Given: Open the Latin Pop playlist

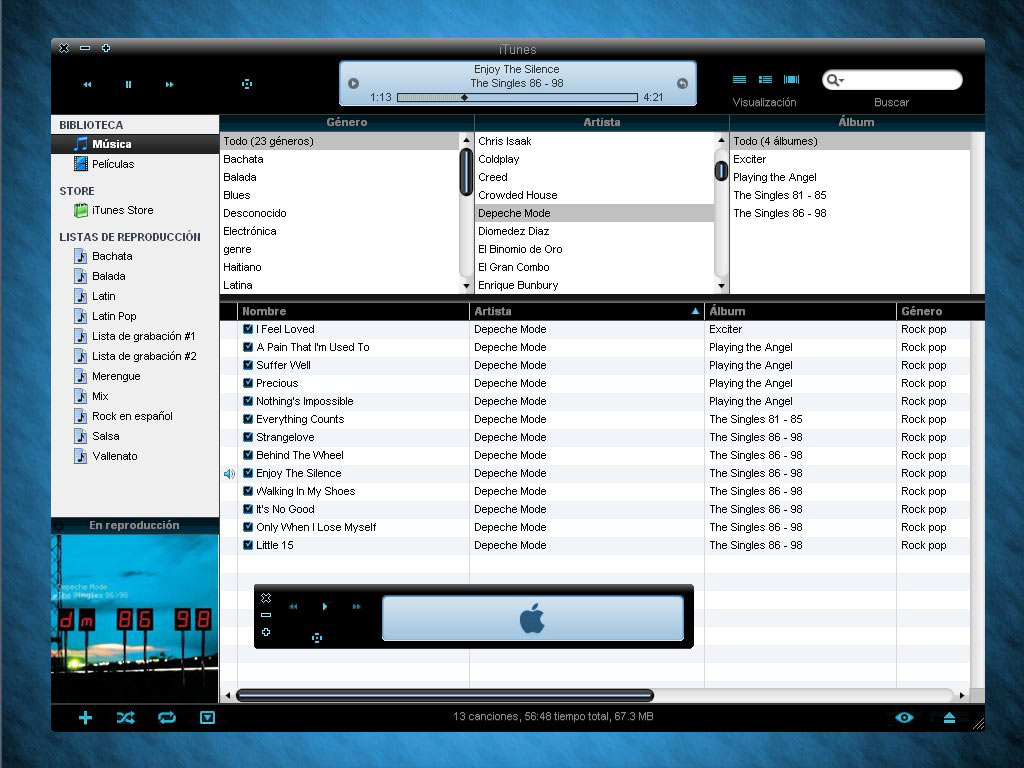Looking at the screenshot, I should pyautogui.click(x=135, y=316).
